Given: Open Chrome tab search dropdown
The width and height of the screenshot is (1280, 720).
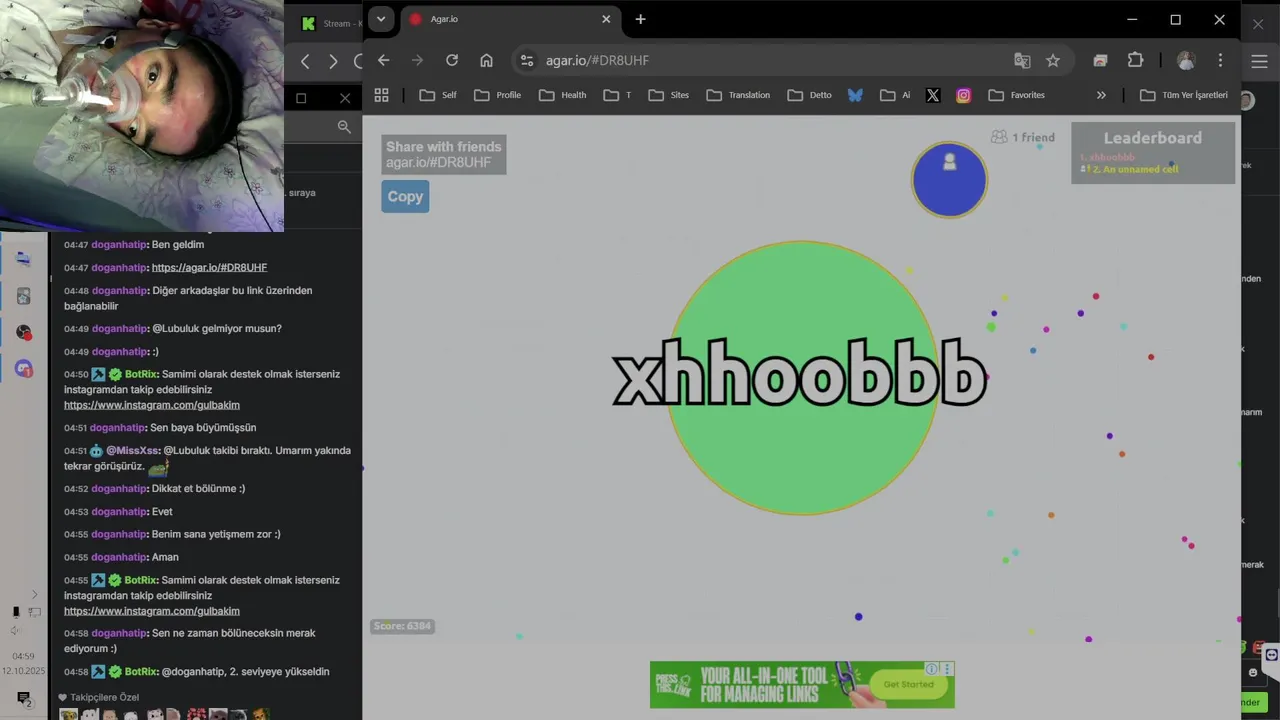Looking at the screenshot, I should (380, 19).
